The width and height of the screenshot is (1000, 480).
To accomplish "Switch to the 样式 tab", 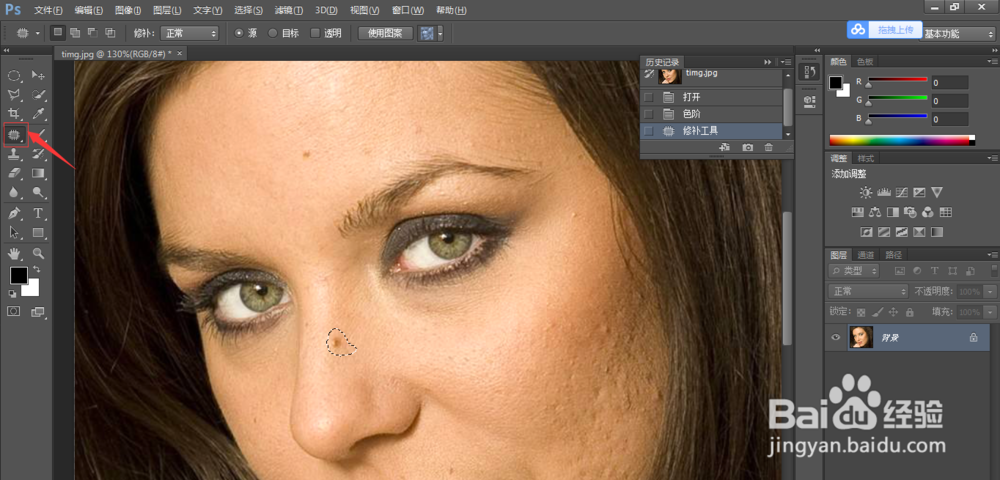I will pos(865,158).
